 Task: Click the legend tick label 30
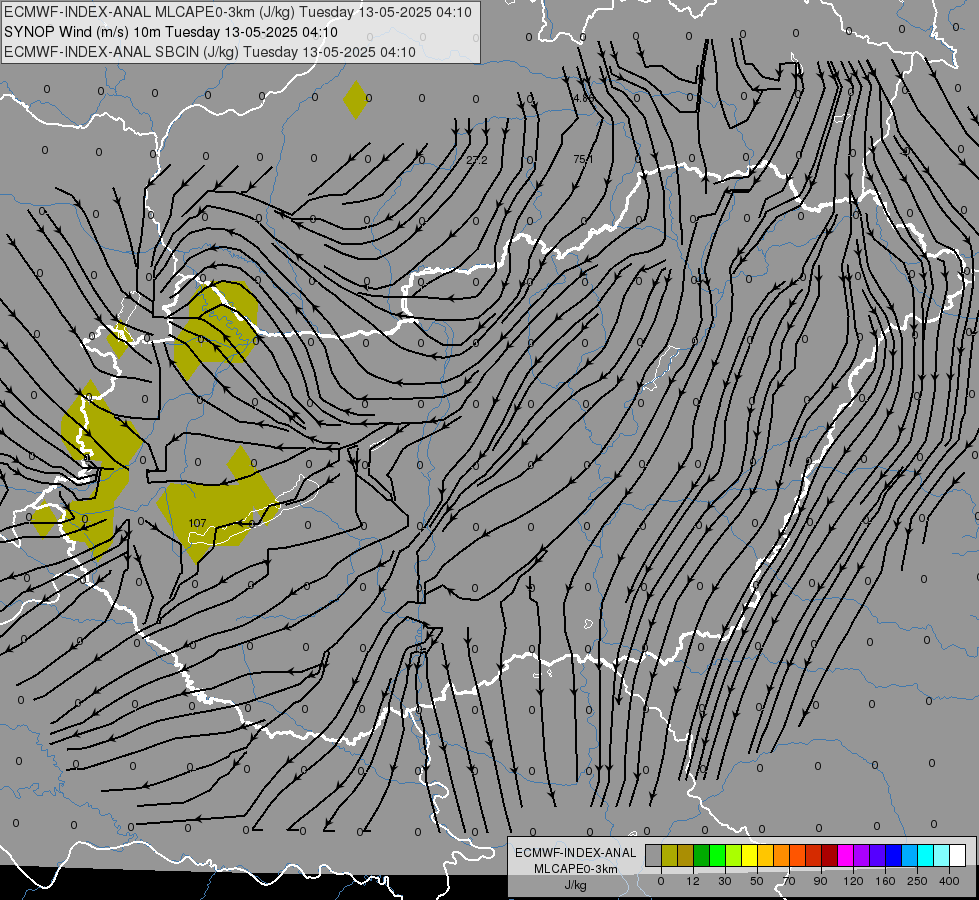click(725, 881)
